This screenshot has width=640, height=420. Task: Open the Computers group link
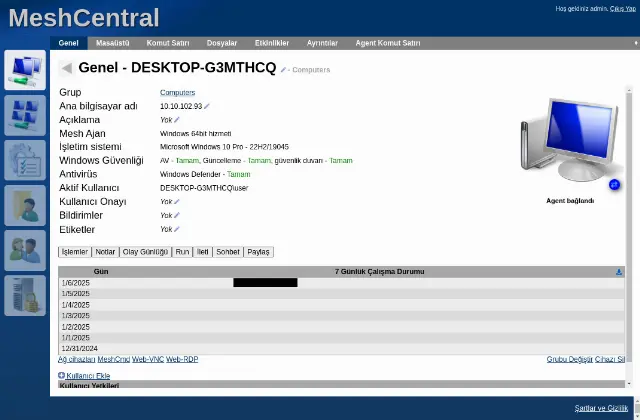178,93
